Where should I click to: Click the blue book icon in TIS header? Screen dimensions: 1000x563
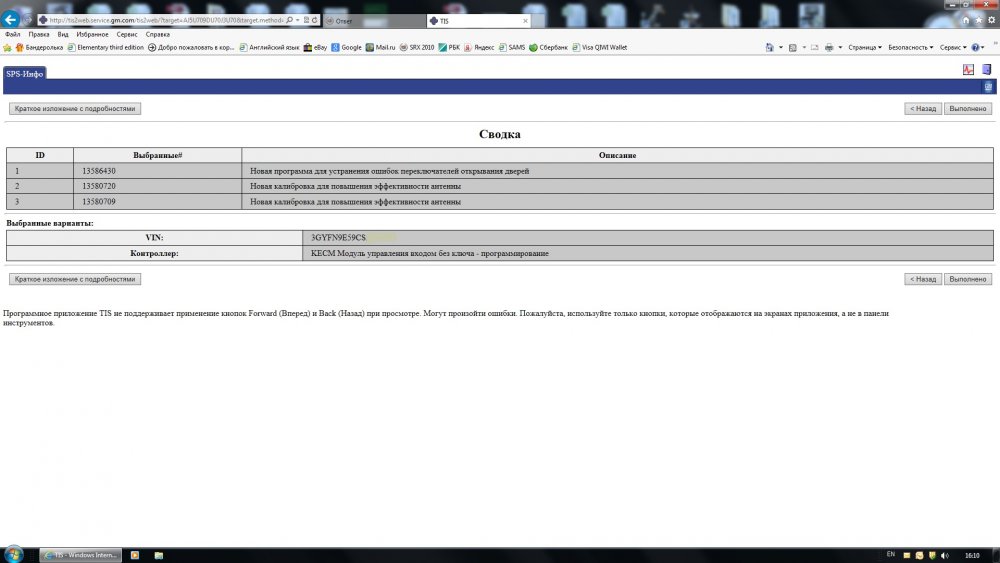coord(986,70)
